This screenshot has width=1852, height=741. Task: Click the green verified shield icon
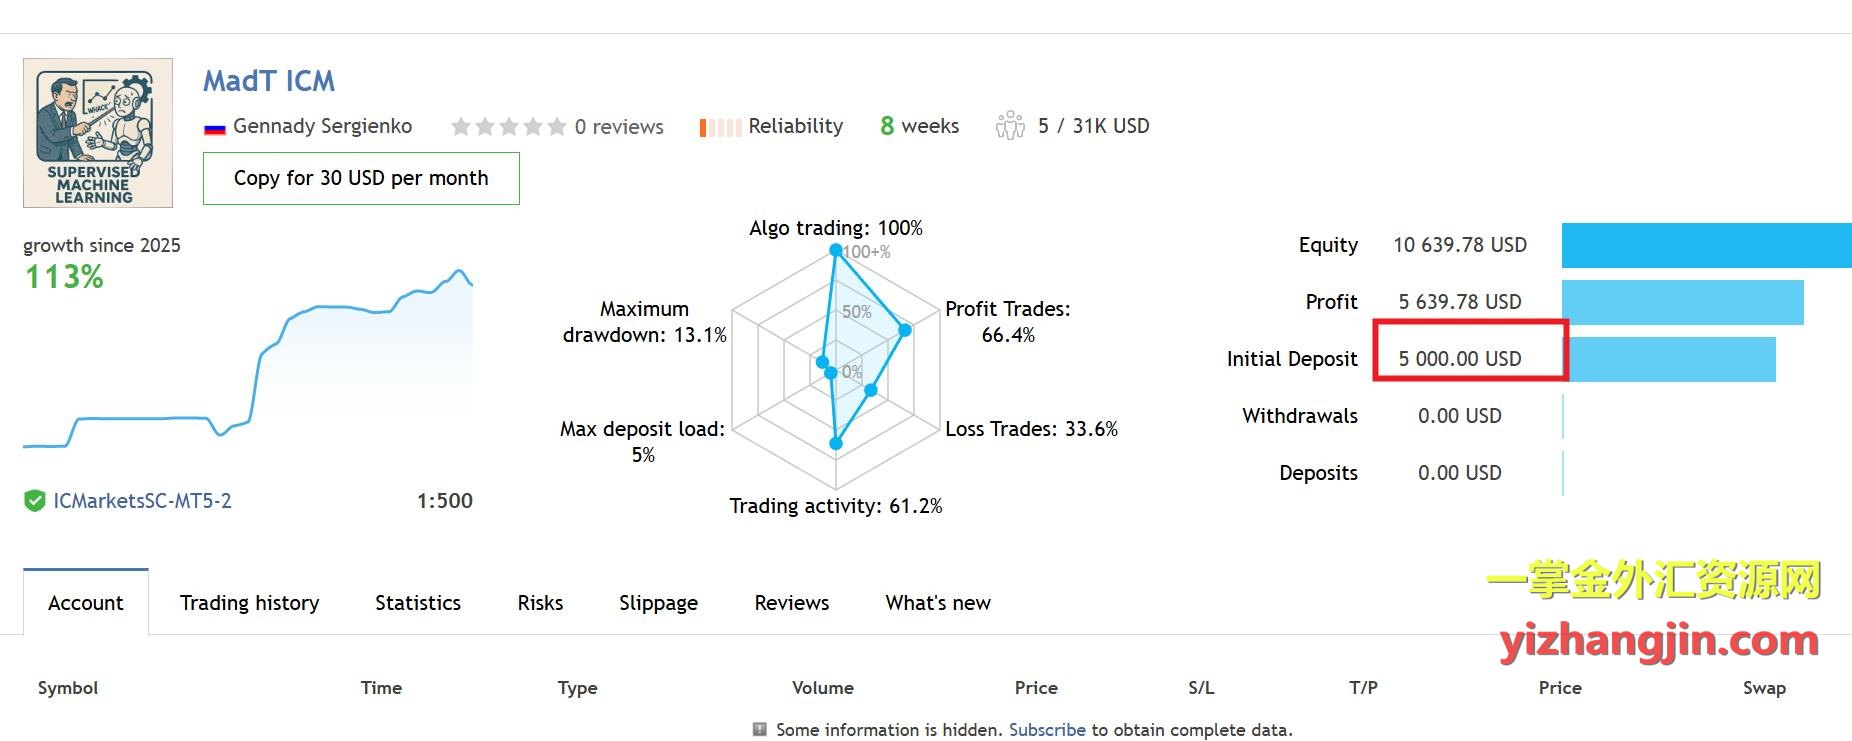tap(35, 501)
